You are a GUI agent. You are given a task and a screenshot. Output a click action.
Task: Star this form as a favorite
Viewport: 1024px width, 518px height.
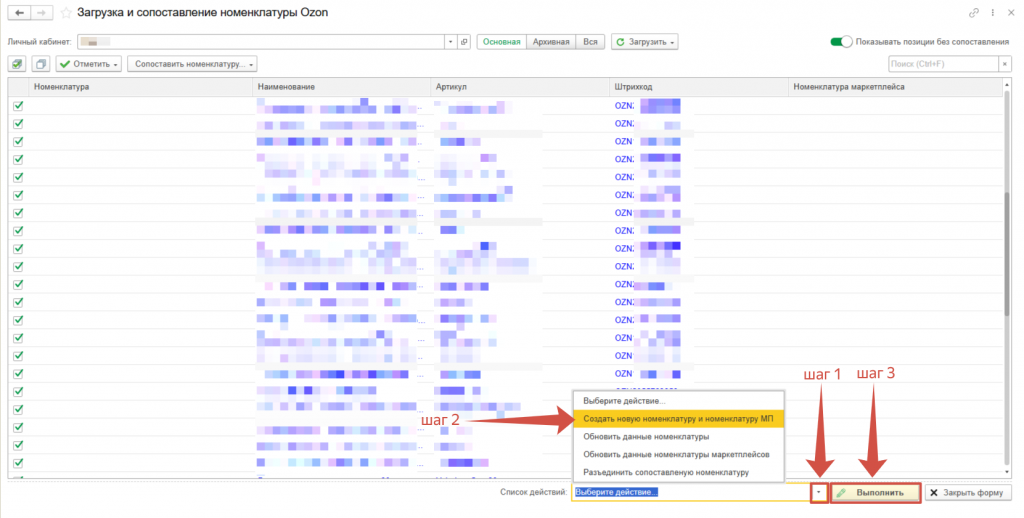click(x=66, y=13)
